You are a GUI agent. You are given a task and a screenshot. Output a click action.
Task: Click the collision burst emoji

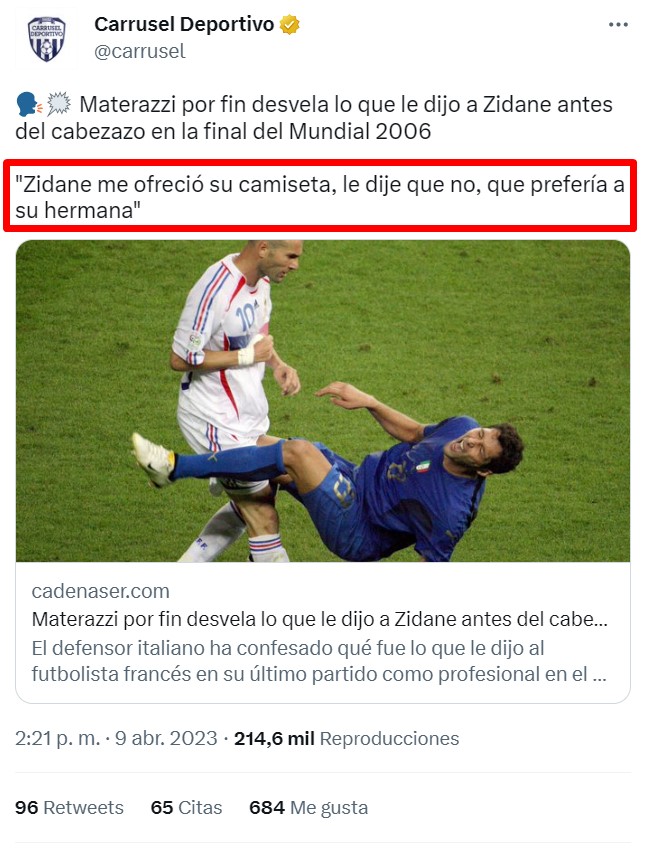click(59, 104)
